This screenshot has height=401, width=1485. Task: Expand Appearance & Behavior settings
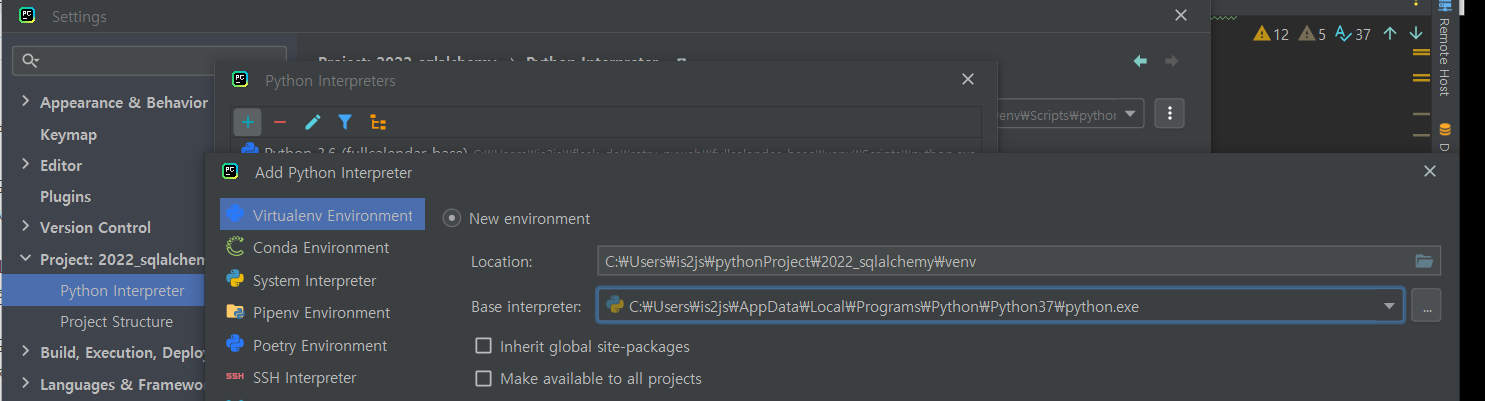(26, 103)
